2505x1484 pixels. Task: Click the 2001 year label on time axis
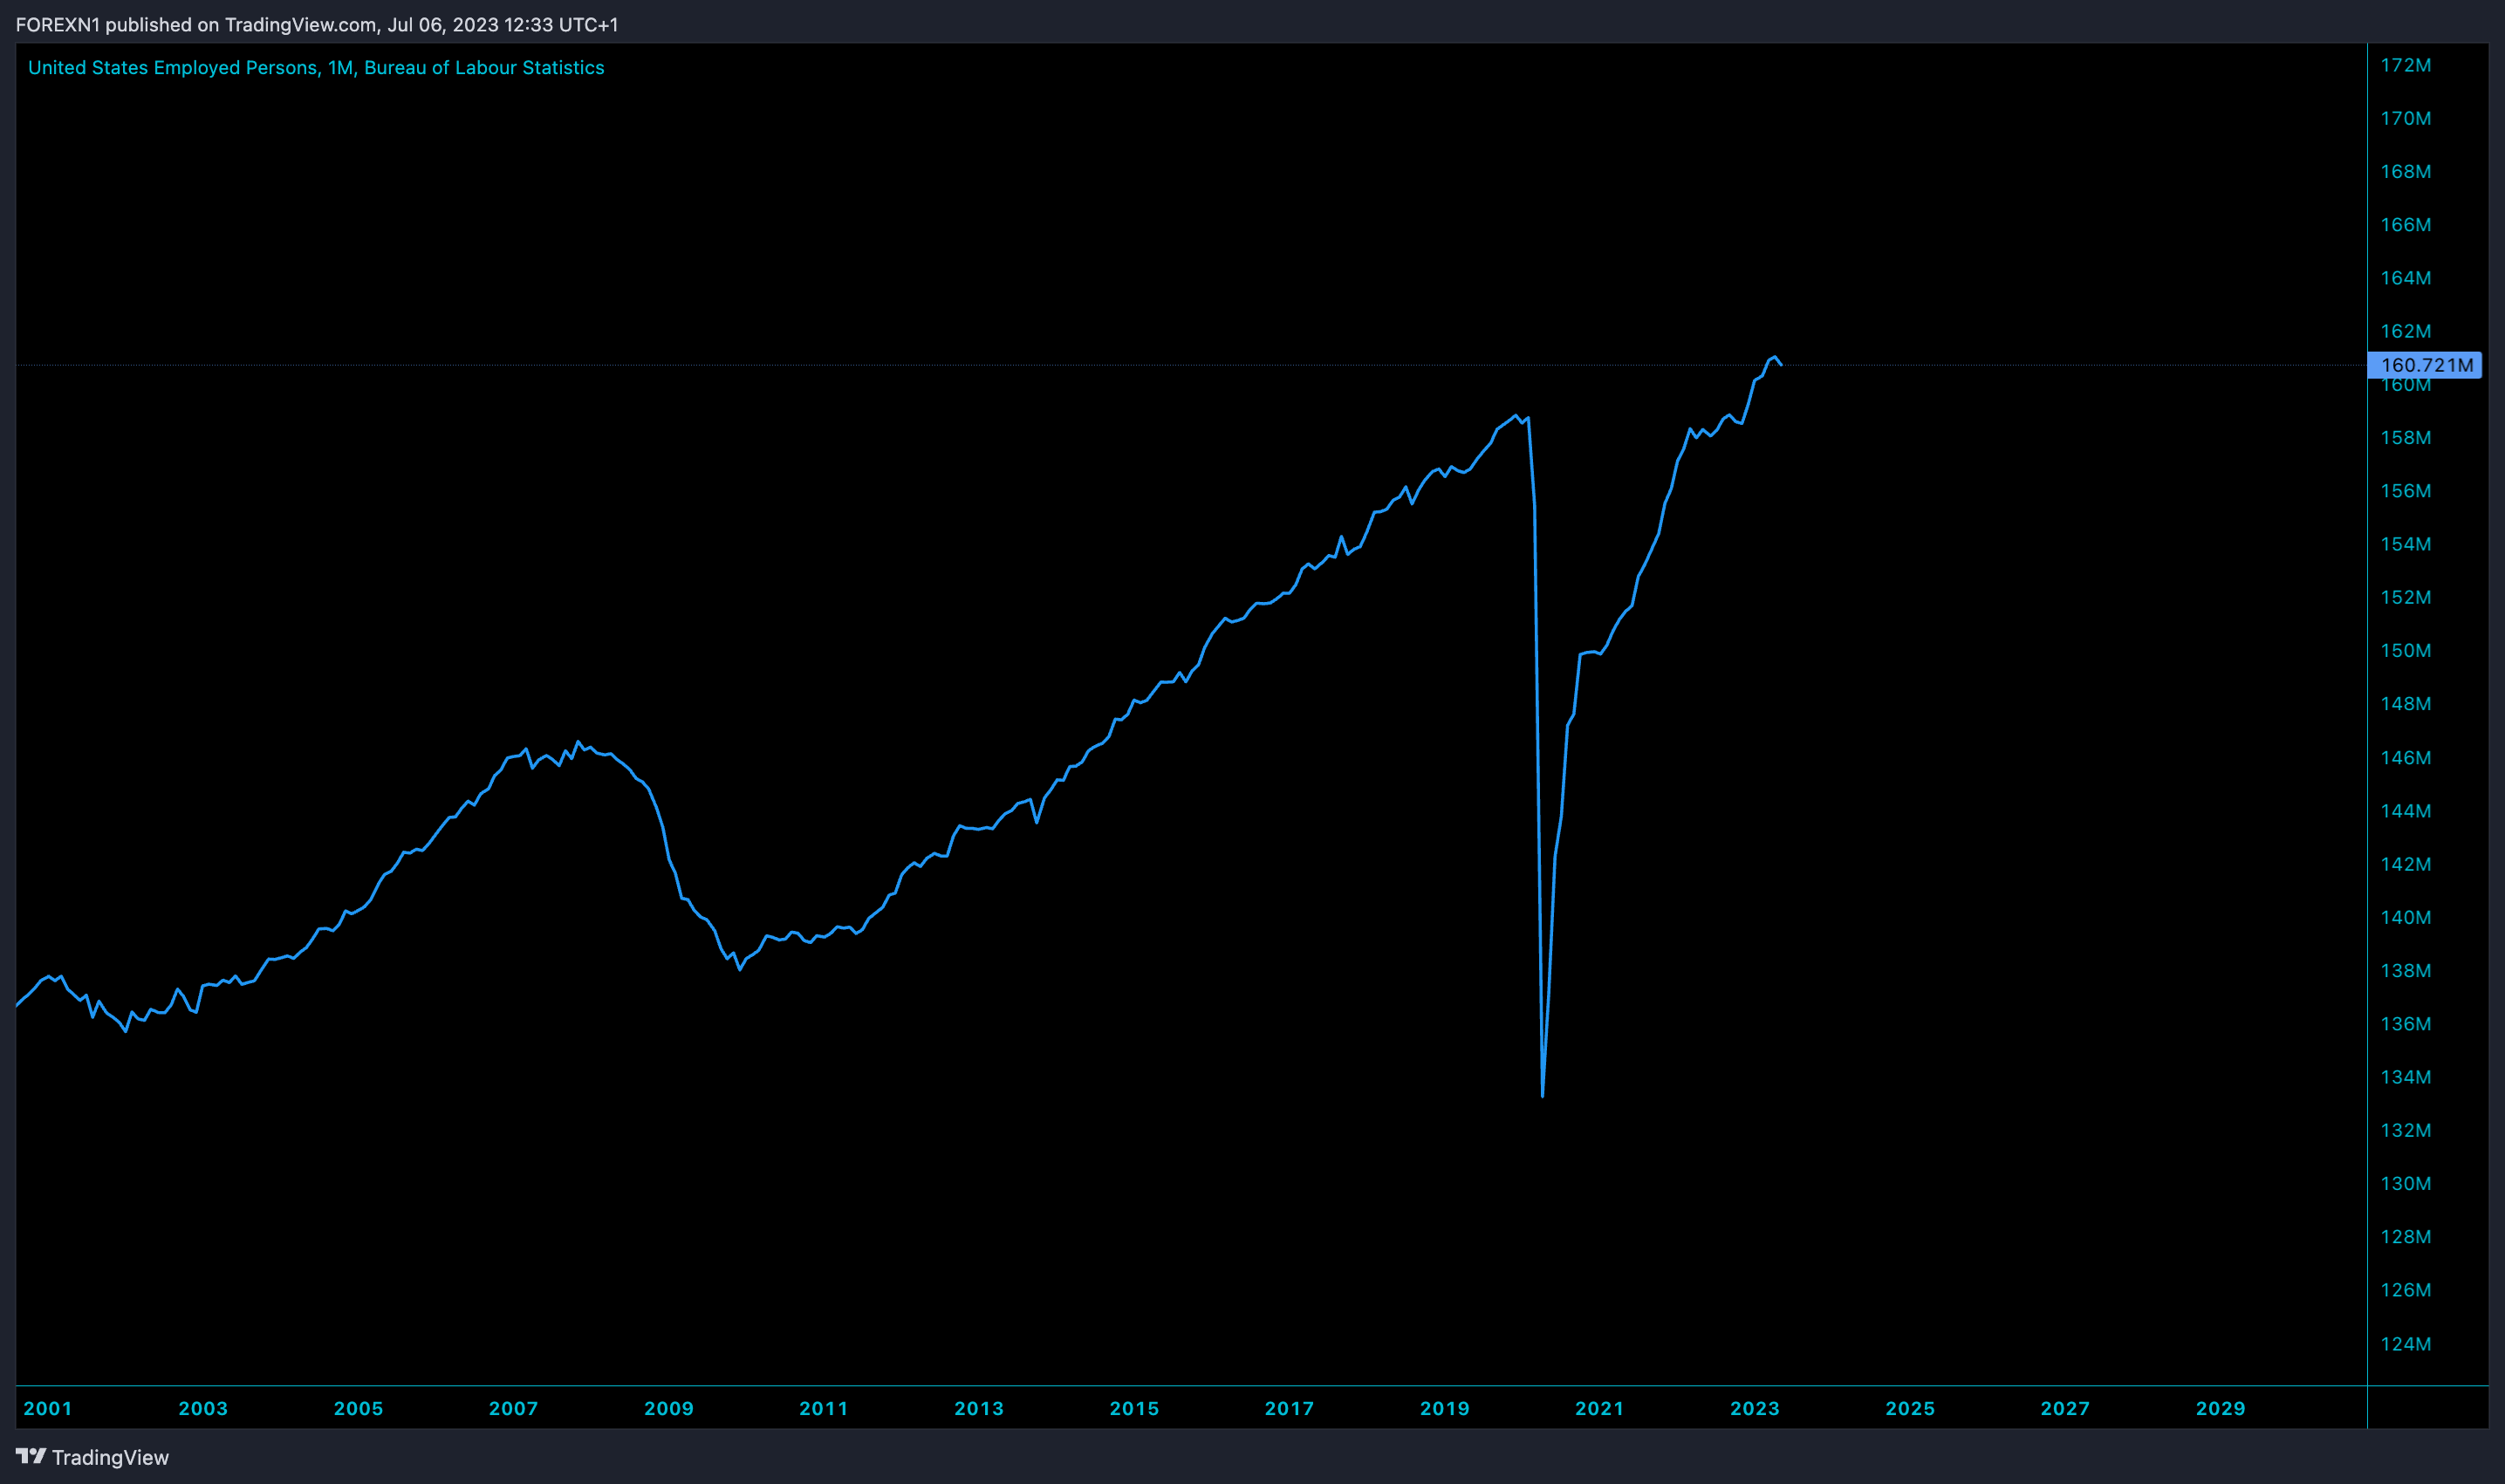(x=48, y=1408)
